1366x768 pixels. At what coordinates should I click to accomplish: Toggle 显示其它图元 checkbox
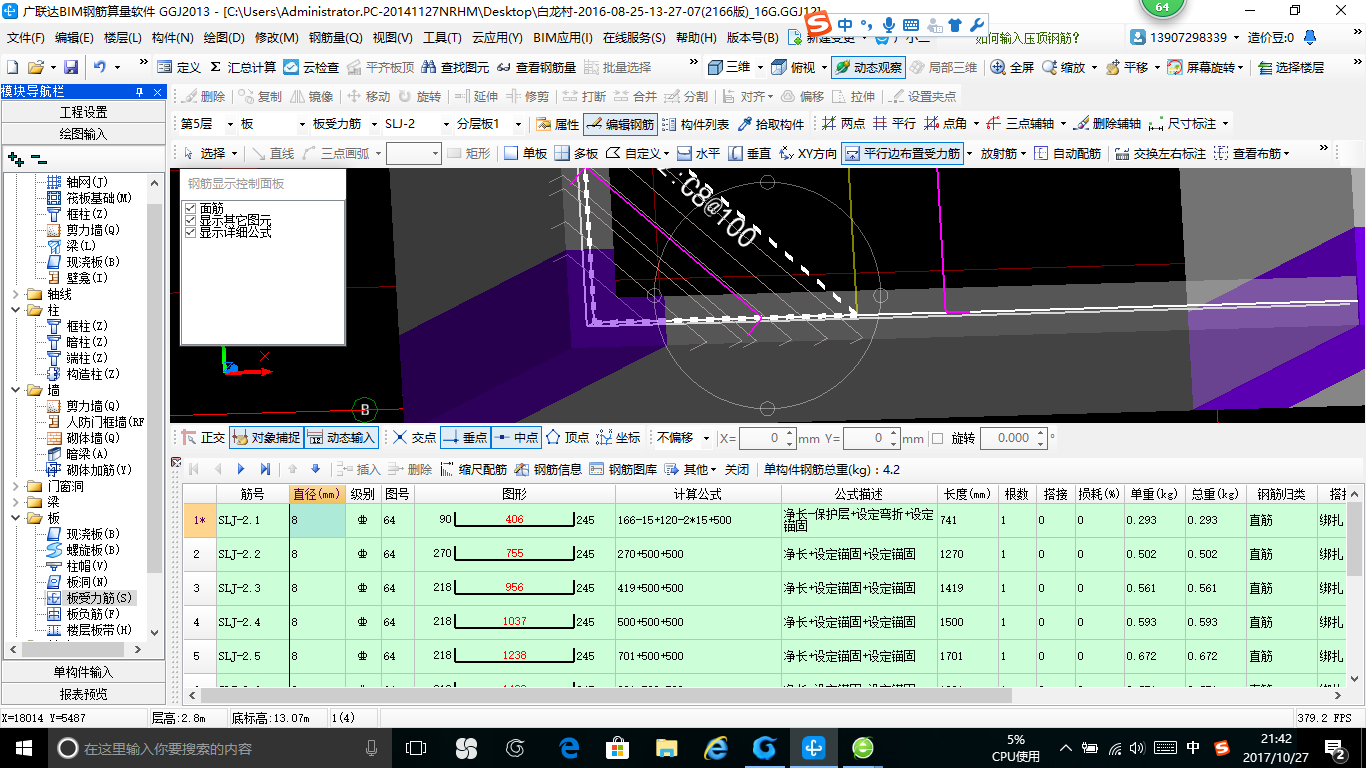pyautogui.click(x=191, y=220)
